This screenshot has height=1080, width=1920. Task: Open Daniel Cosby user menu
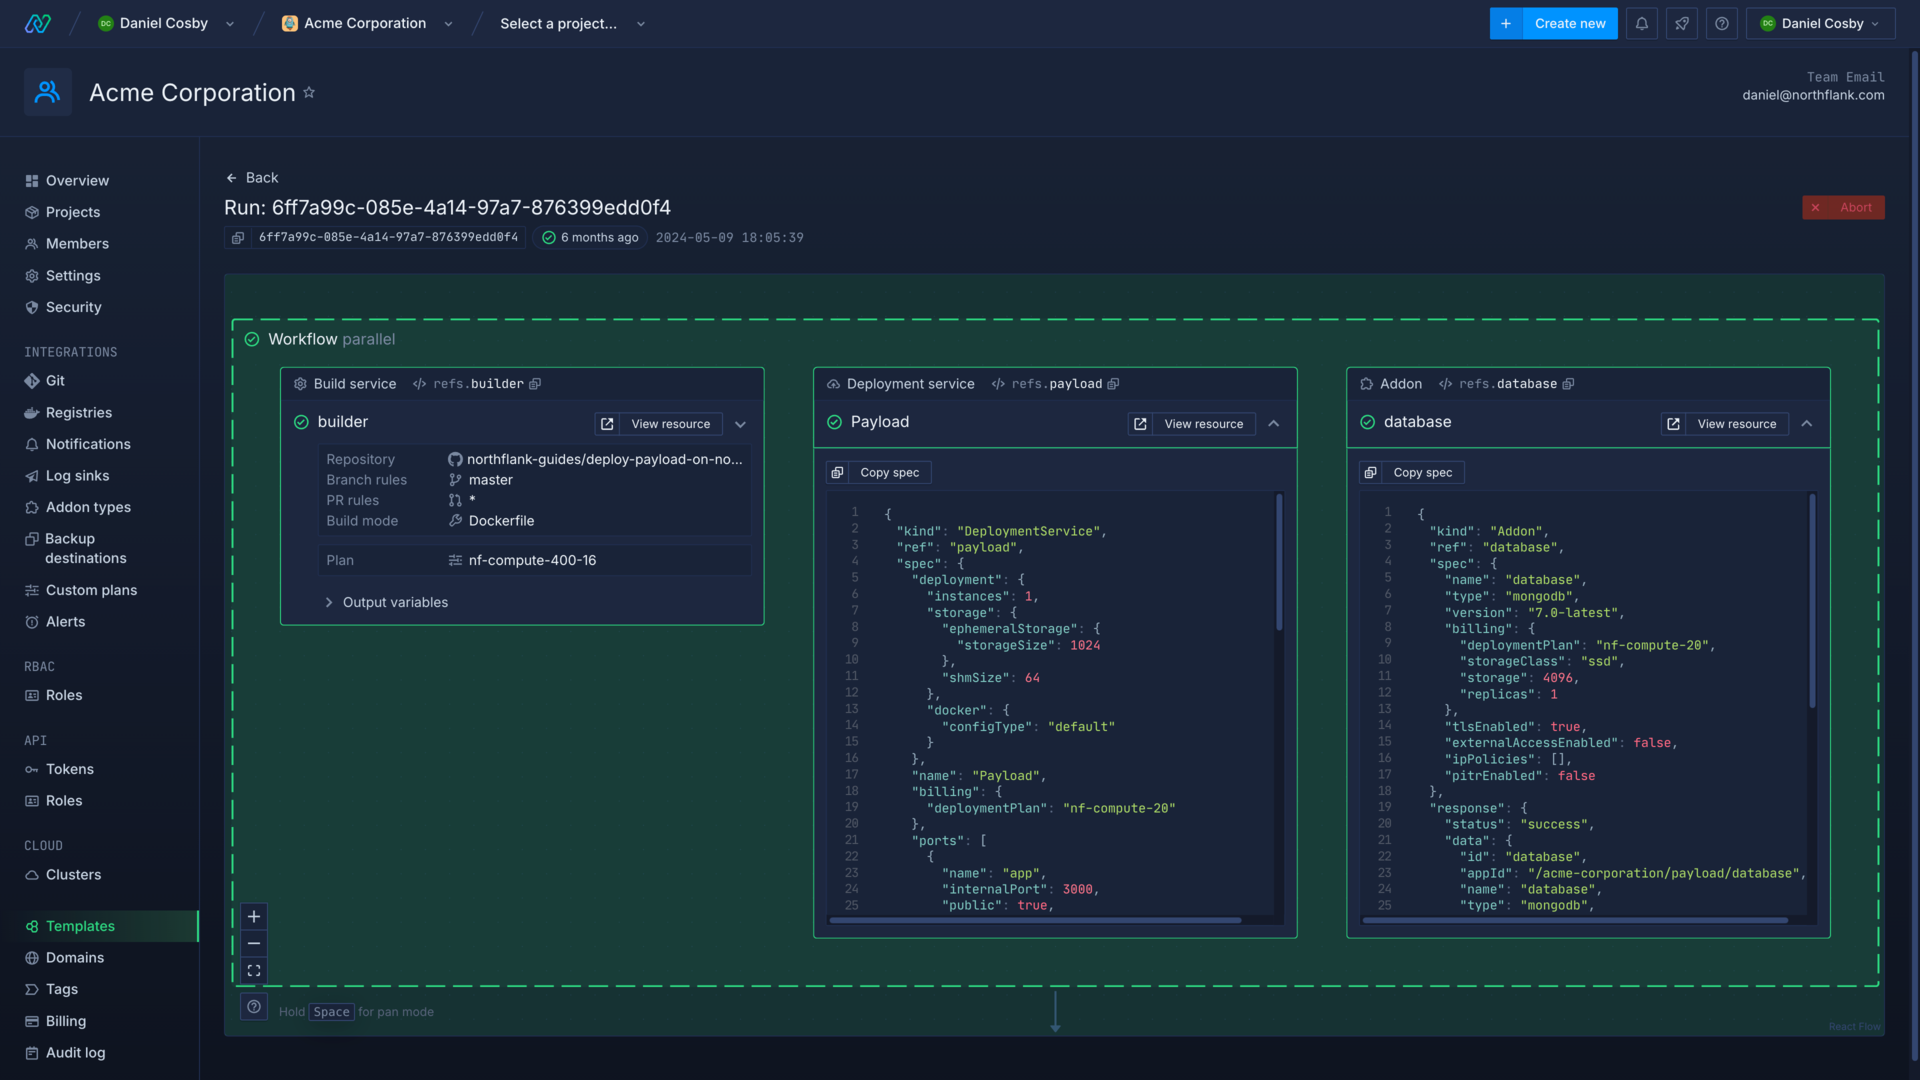coord(1820,23)
